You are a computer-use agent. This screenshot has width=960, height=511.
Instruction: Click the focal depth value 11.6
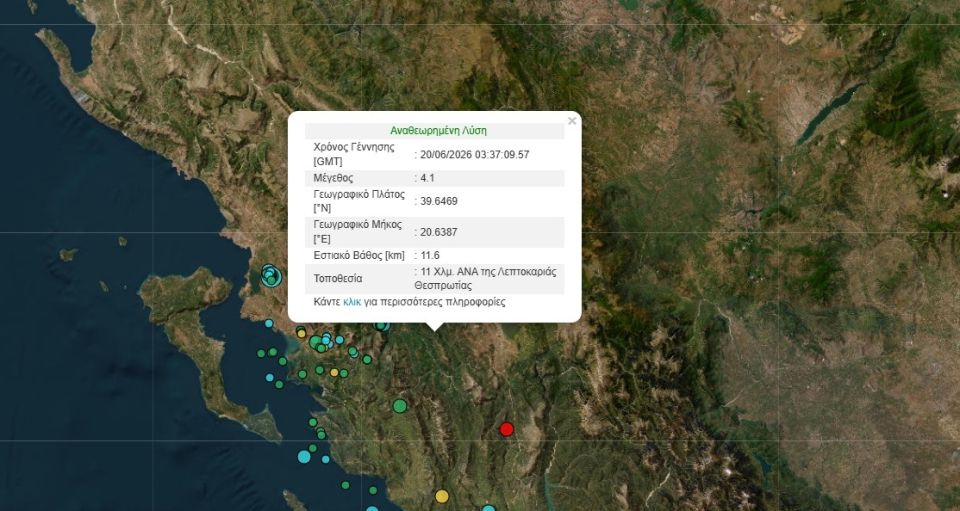(x=430, y=255)
